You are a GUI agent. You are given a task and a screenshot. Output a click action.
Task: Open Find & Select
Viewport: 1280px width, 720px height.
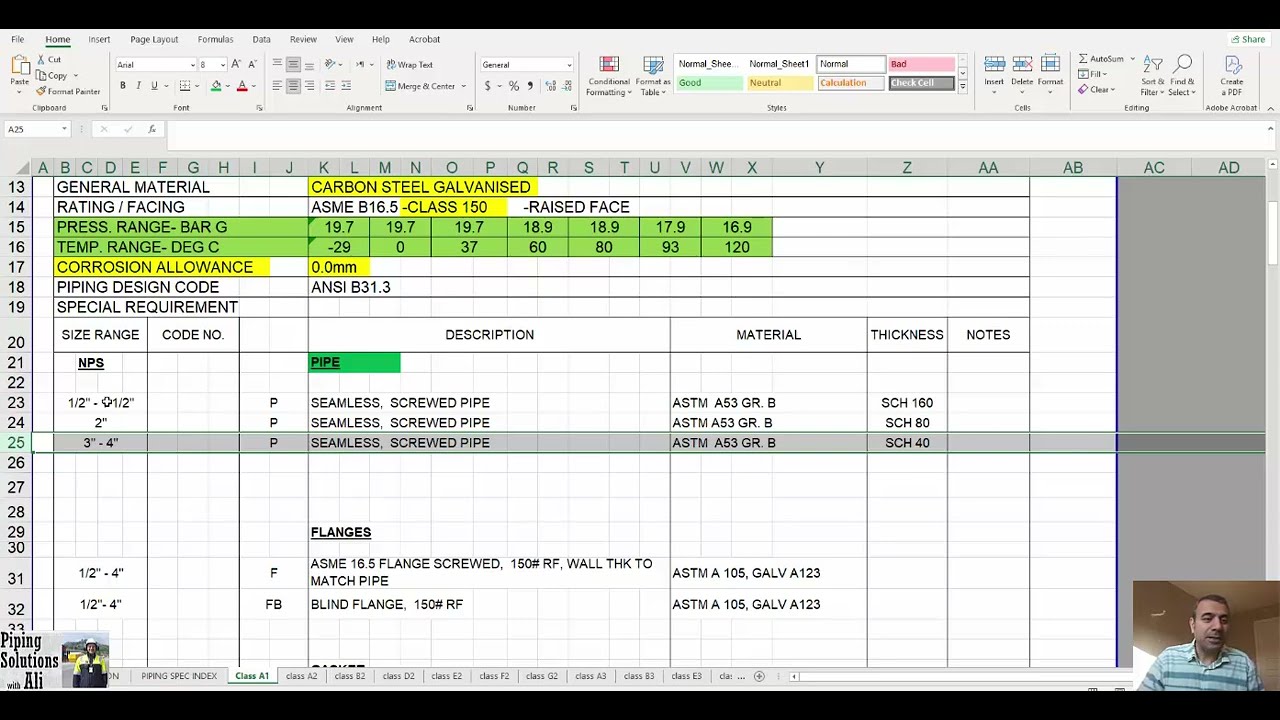[1182, 74]
